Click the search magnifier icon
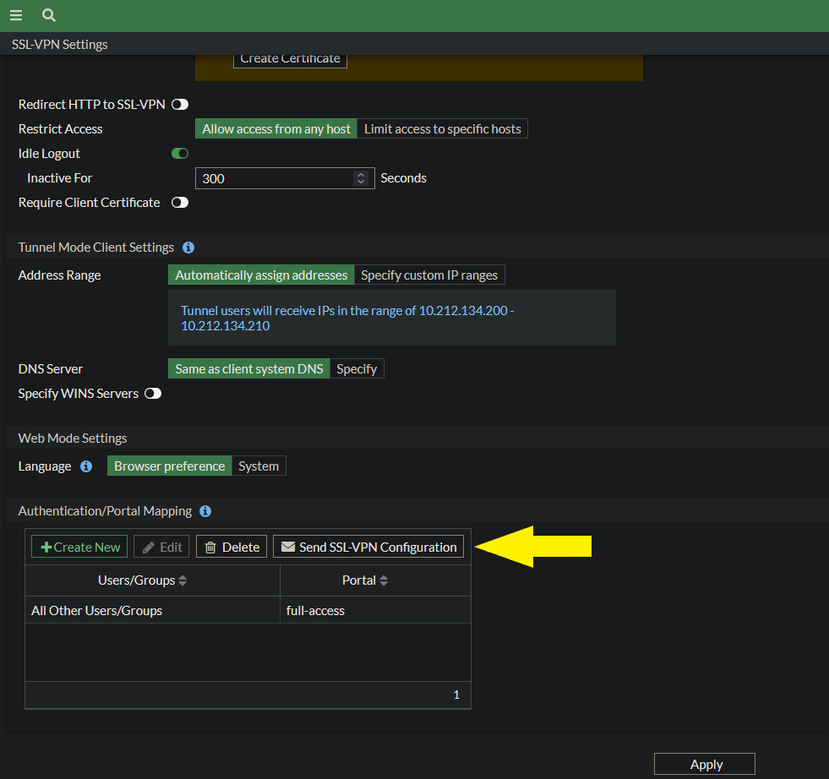829x779 pixels. tap(49, 15)
